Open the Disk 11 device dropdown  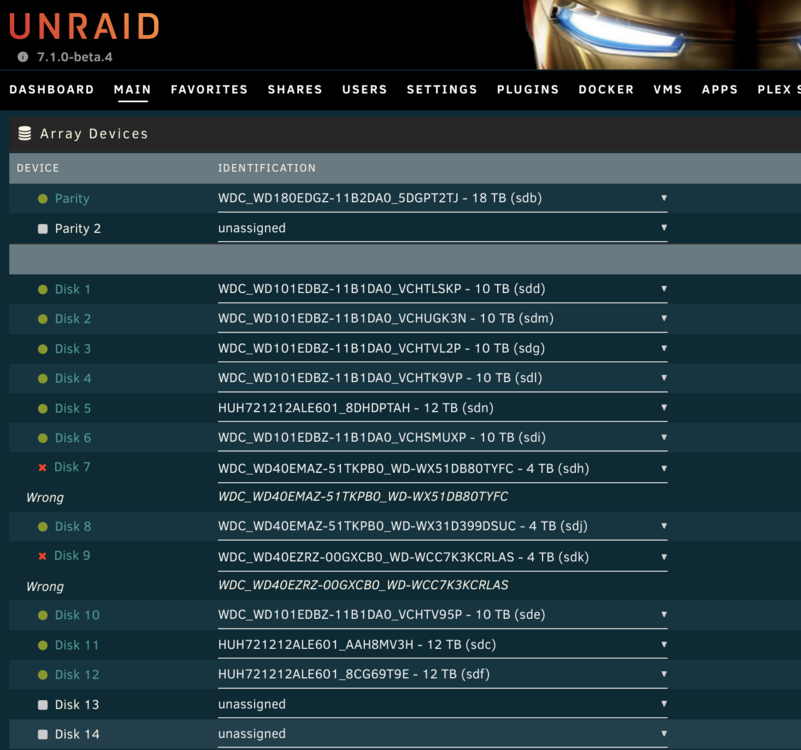[x=442, y=645]
